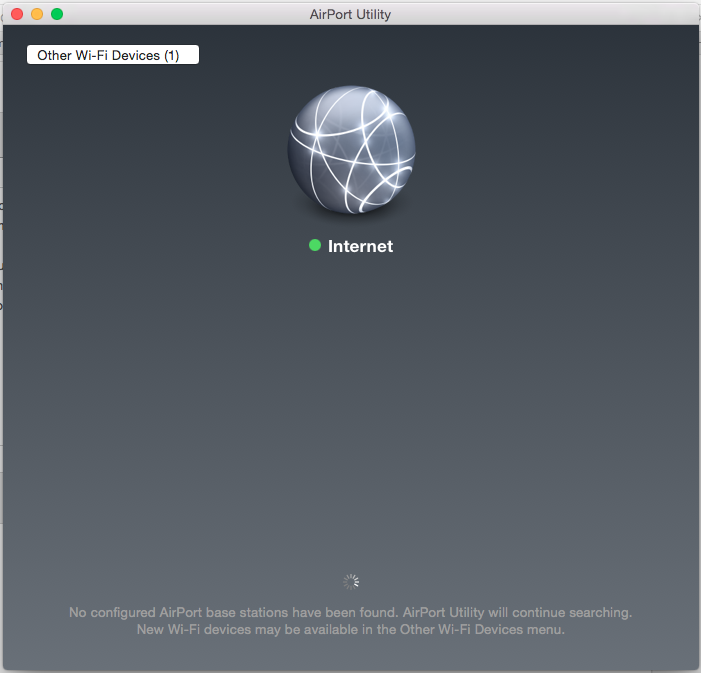This screenshot has height=673, width=701.
Task: Select the Internet globe icon
Action: 351,150
